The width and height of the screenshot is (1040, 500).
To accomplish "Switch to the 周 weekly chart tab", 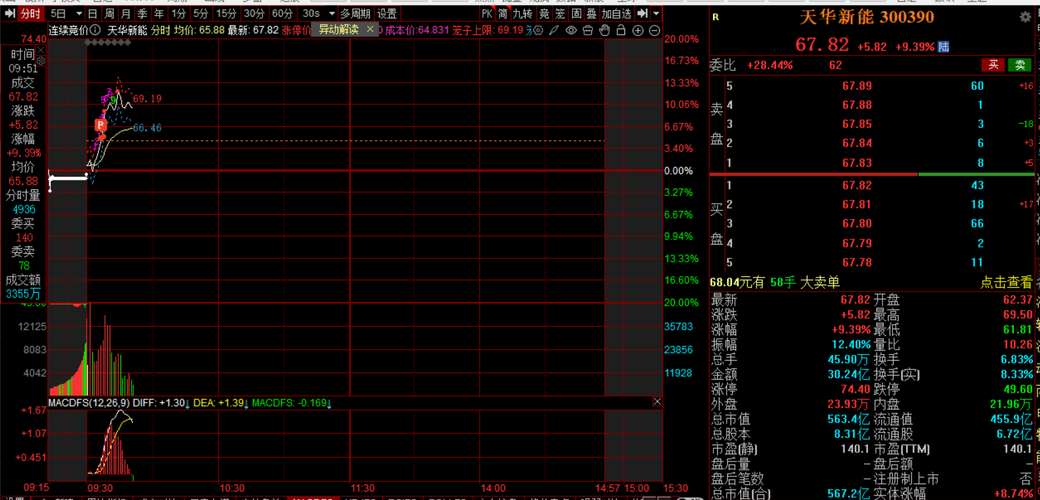I will pos(109,14).
